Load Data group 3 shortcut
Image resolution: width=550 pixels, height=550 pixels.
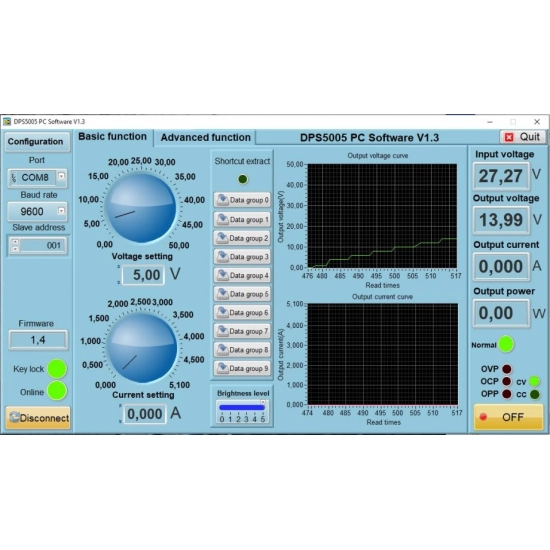pyautogui.click(x=242, y=257)
